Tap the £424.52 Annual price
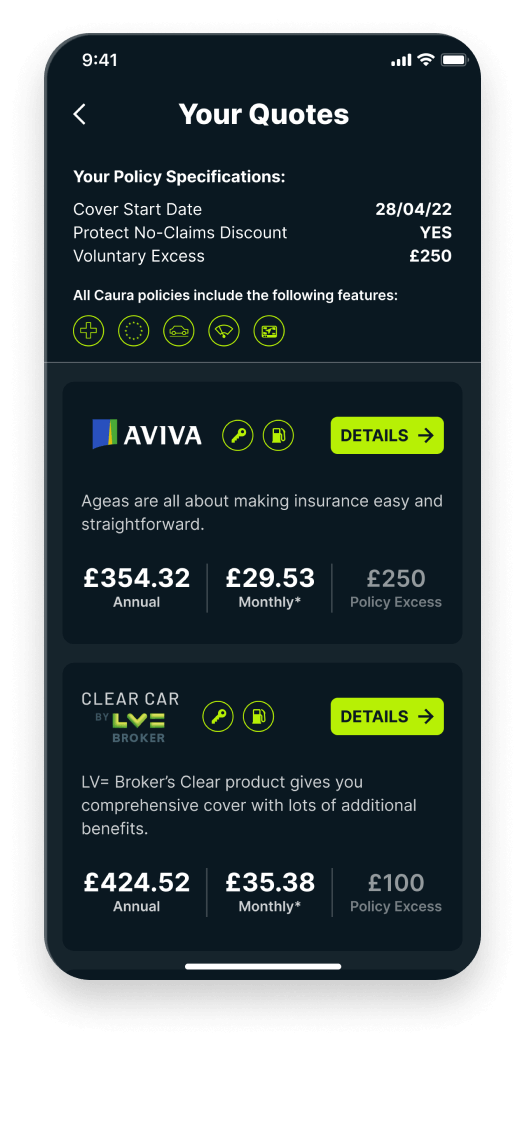The image size is (525, 1136). 136,891
